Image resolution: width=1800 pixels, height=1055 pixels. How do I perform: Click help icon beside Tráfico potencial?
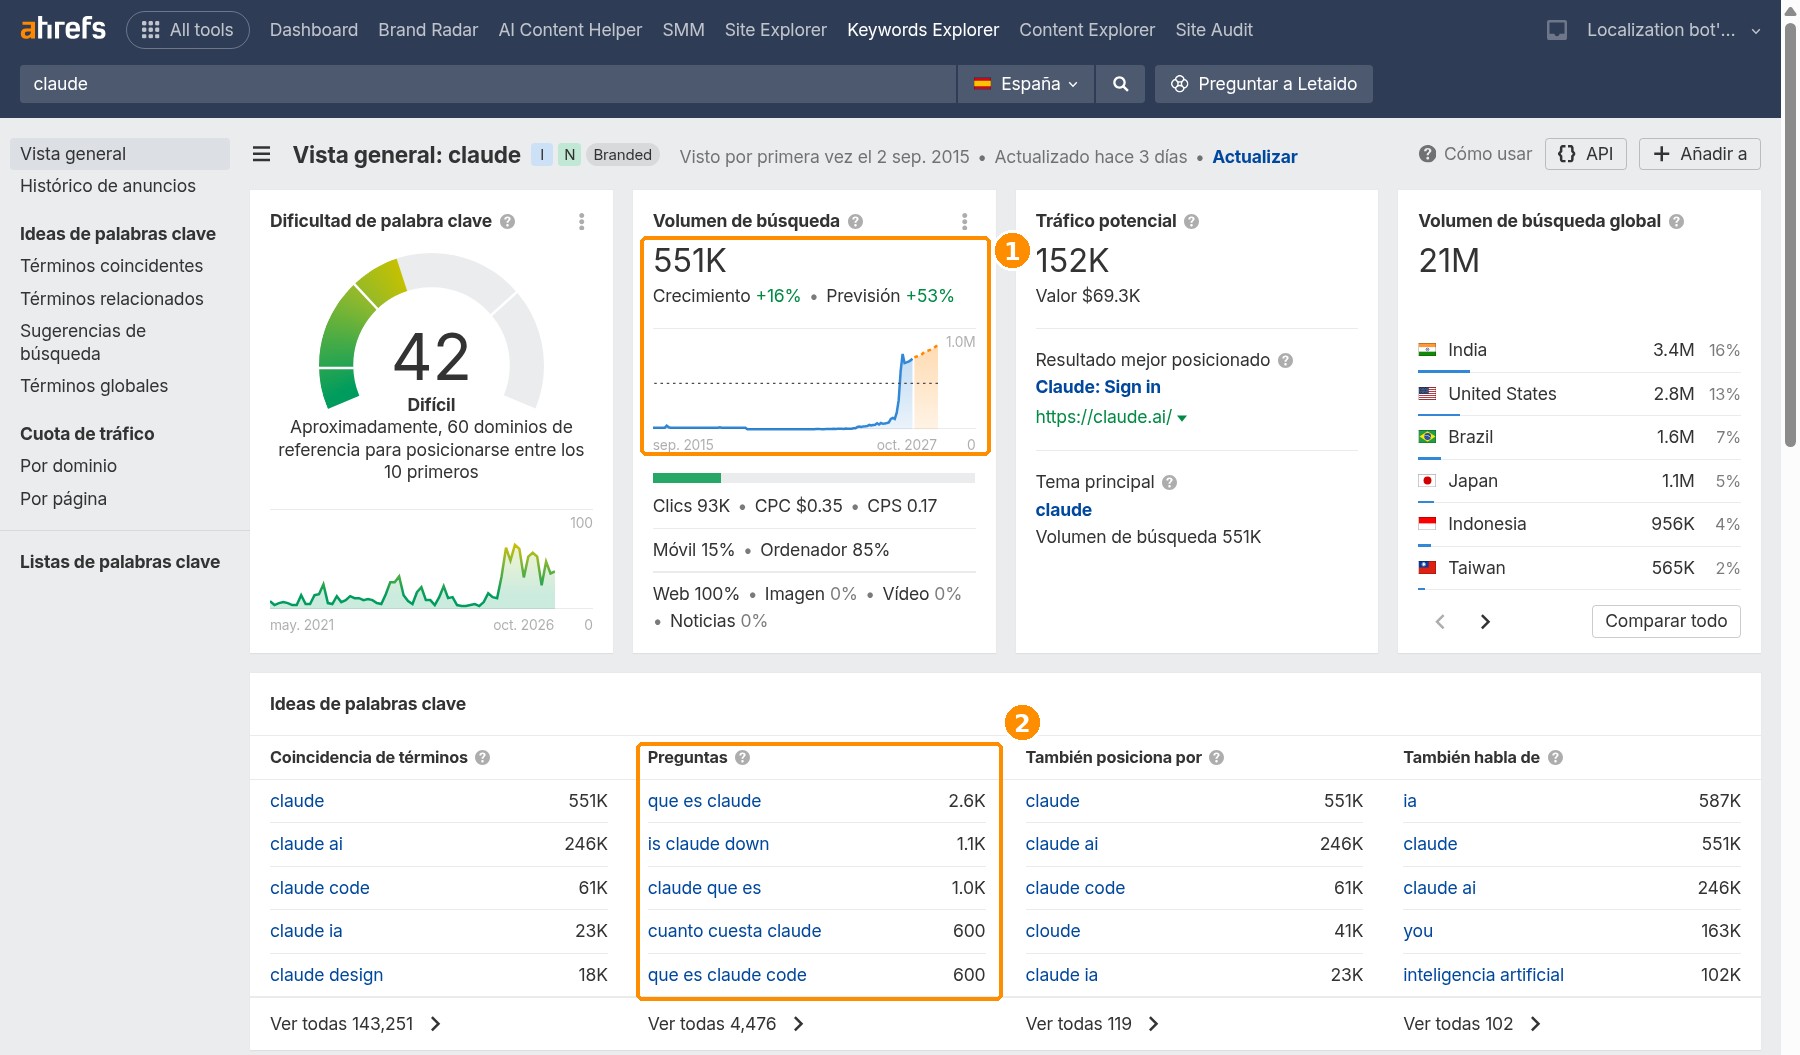1192,221
